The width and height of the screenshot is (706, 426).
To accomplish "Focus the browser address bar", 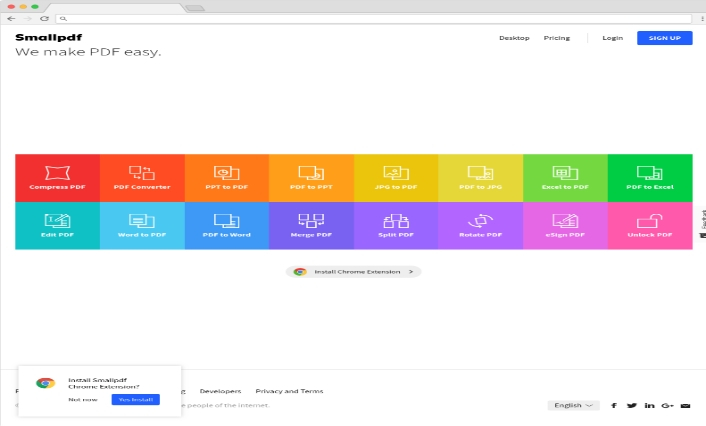I will 374,18.
